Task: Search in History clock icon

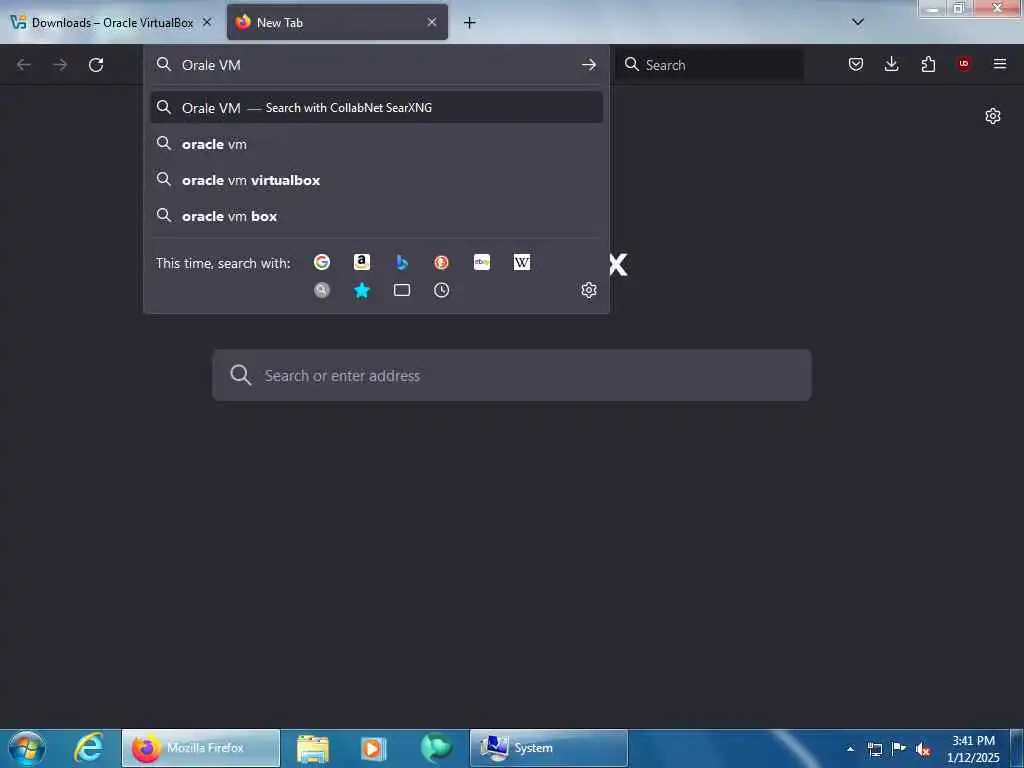Action: [x=441, y=290]
